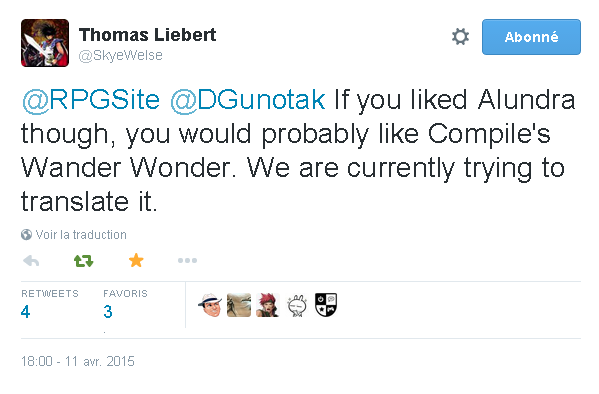Screen dimensions: 599x394
Task: View the 3 favoris count
Action: pyautogui.click(x=108, y=312)
